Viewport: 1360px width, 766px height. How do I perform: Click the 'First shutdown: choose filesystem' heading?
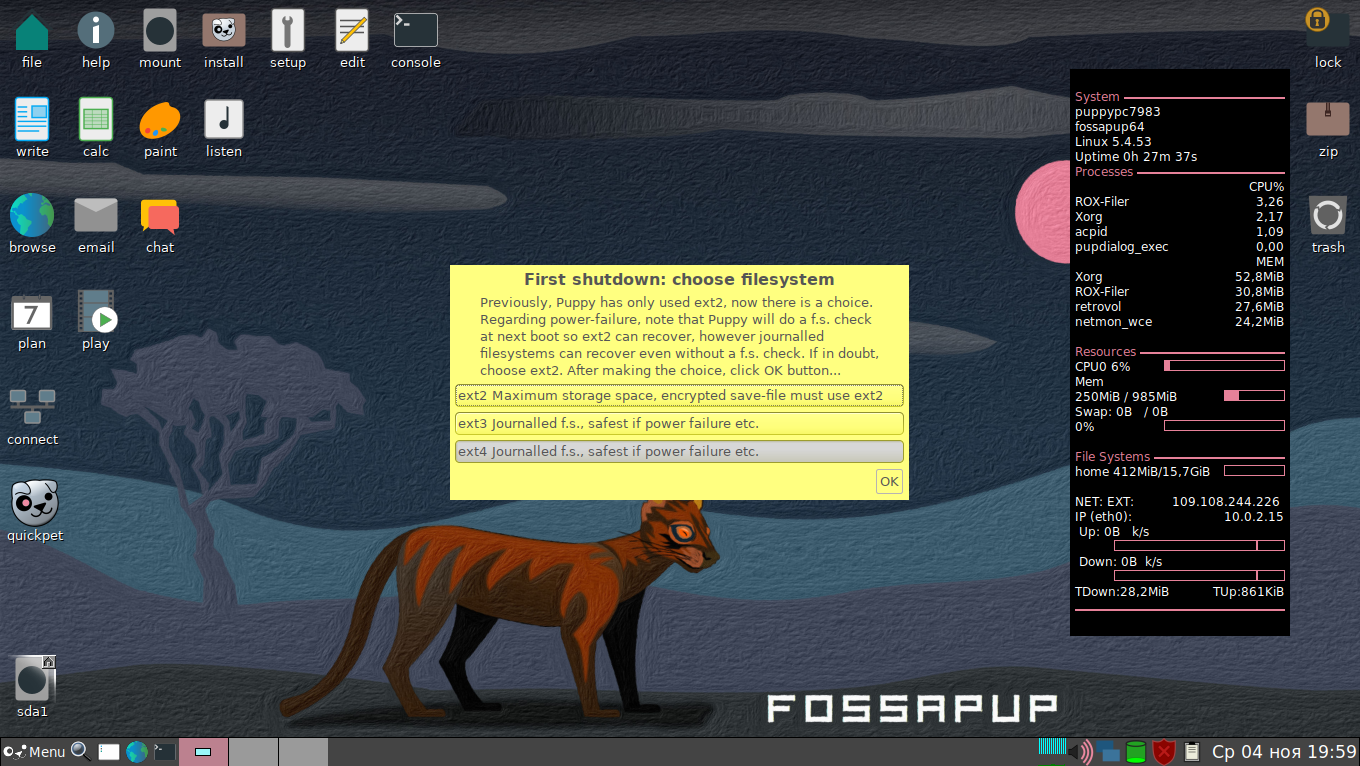coord(679,279)
